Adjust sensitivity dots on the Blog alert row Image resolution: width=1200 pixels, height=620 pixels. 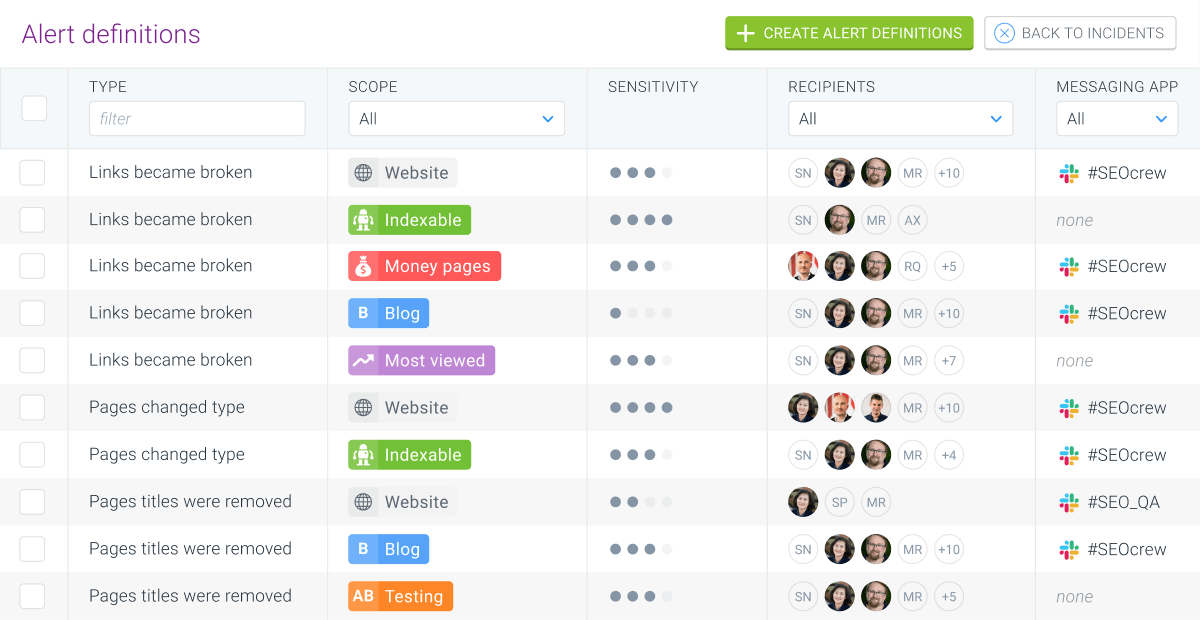click(639, 313)
